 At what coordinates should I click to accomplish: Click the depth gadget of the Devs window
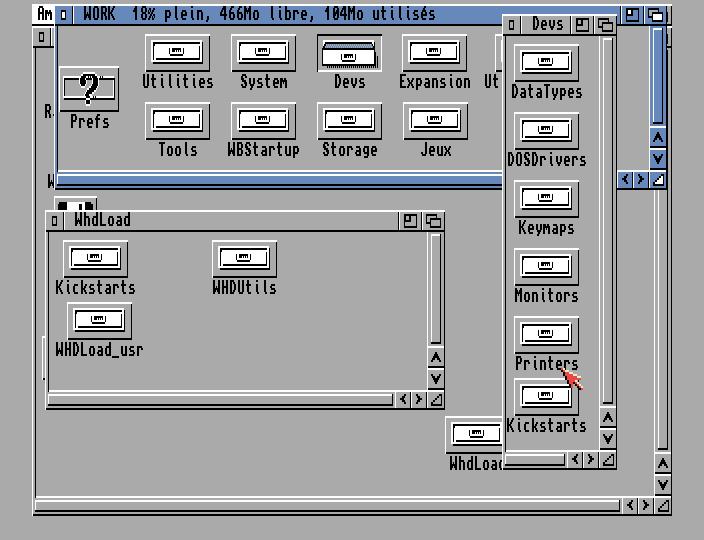pos(605,25)
